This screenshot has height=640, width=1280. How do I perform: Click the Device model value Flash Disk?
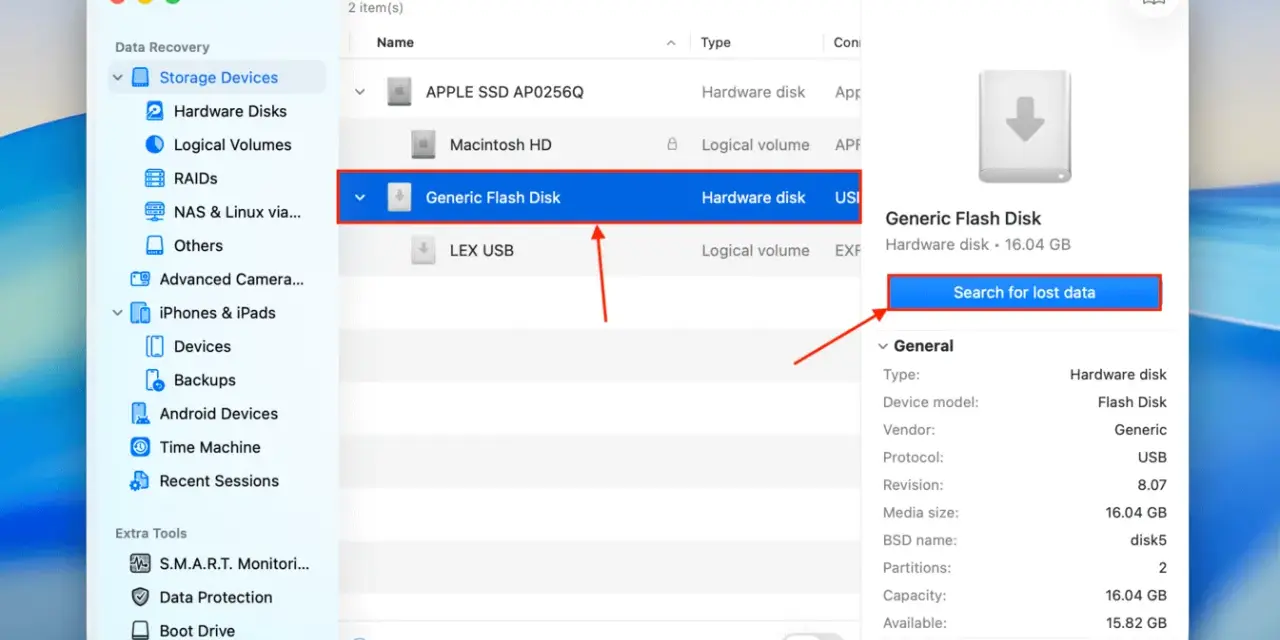coord(1132,402)
